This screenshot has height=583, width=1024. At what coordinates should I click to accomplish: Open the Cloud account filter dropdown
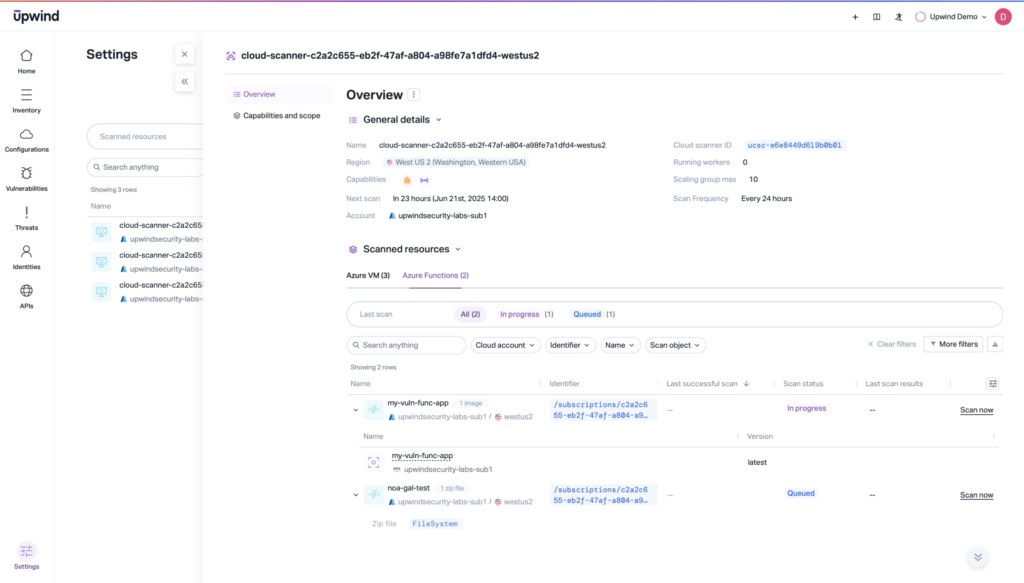tap(505, 345)
